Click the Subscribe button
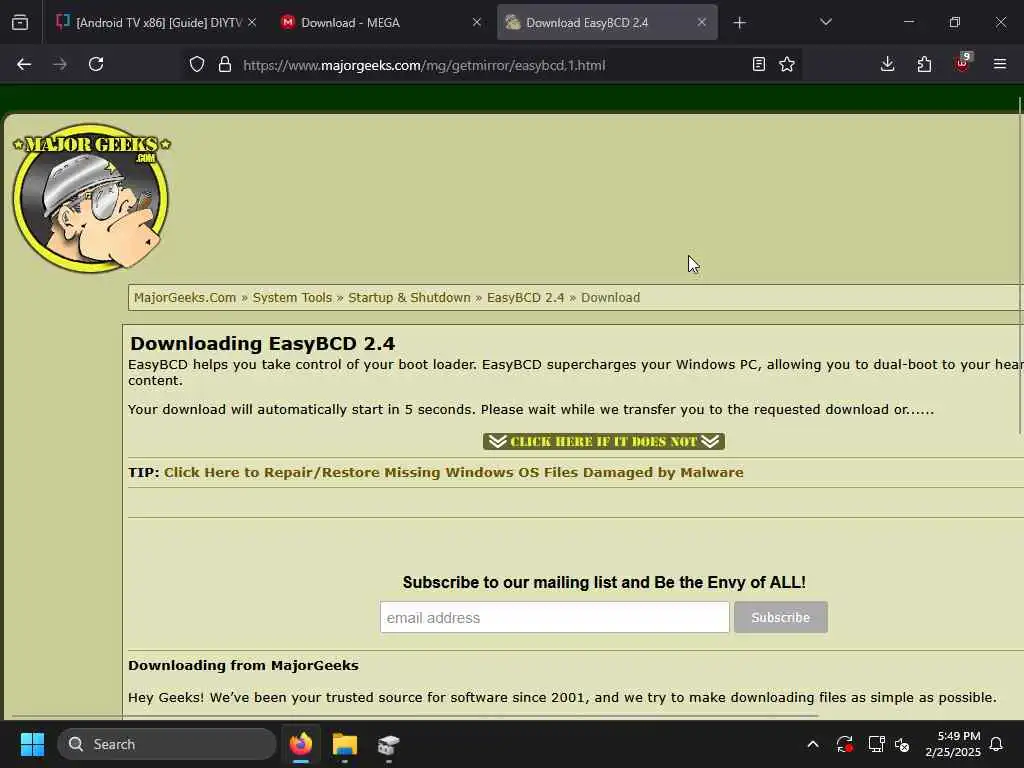The height and width of the screenshot is (768, 1024). pos(780,617)
